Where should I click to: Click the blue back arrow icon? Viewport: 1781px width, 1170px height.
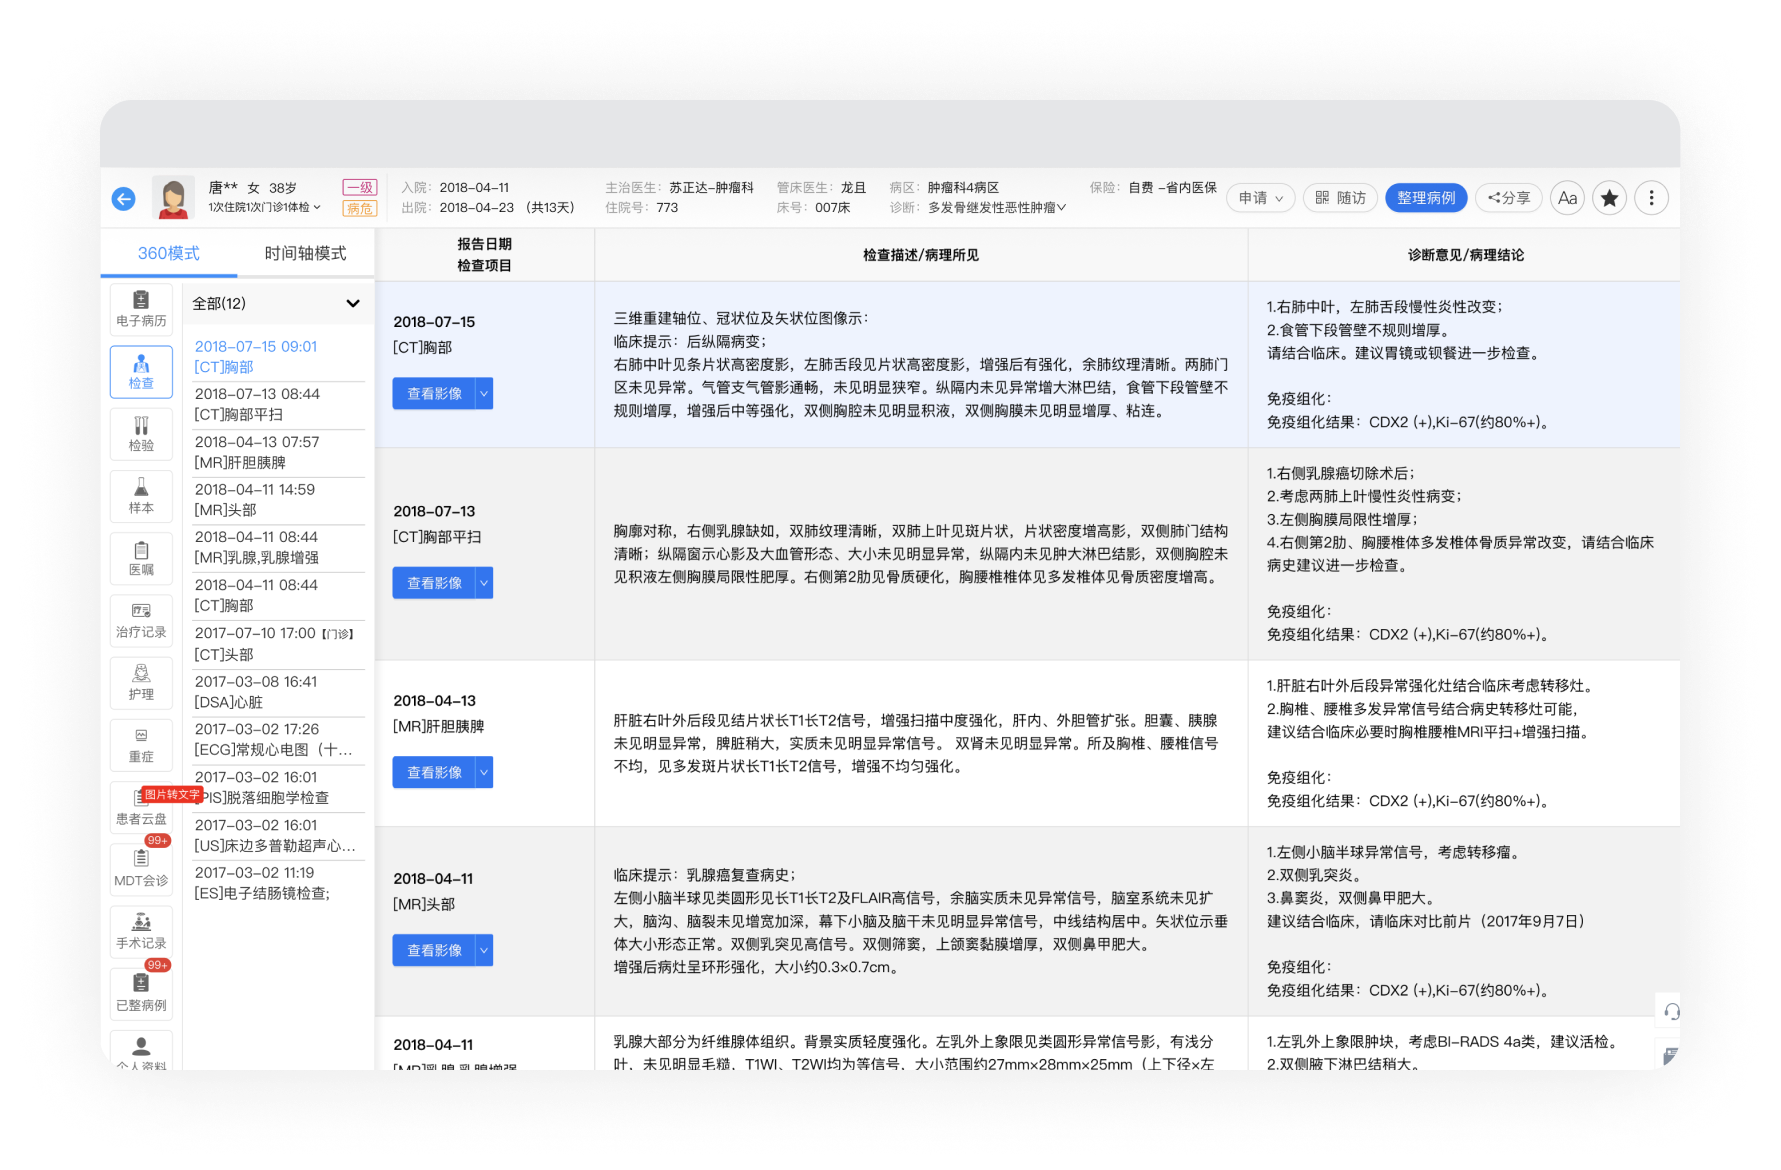coord(123,199)
